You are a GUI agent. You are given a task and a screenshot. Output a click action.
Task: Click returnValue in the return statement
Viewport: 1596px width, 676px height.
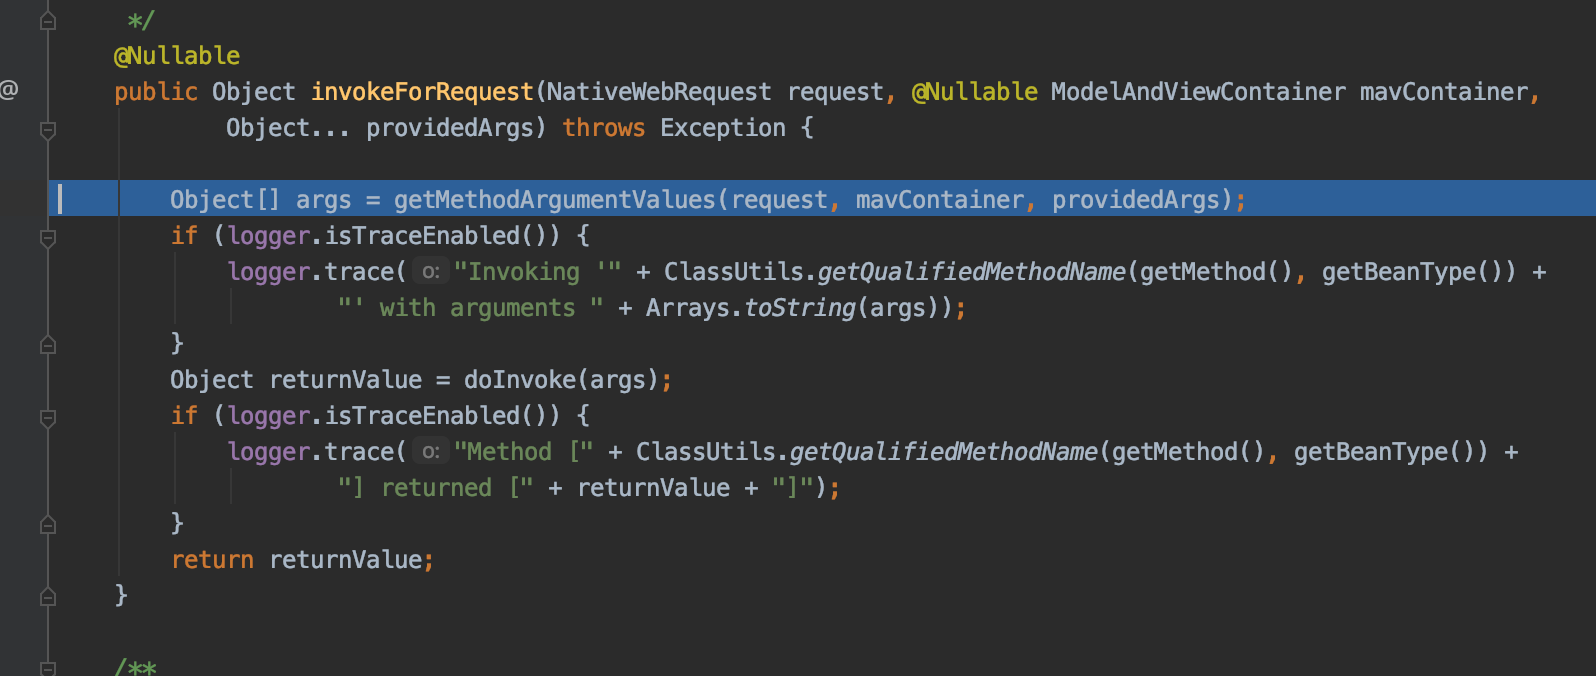[346, 560]
